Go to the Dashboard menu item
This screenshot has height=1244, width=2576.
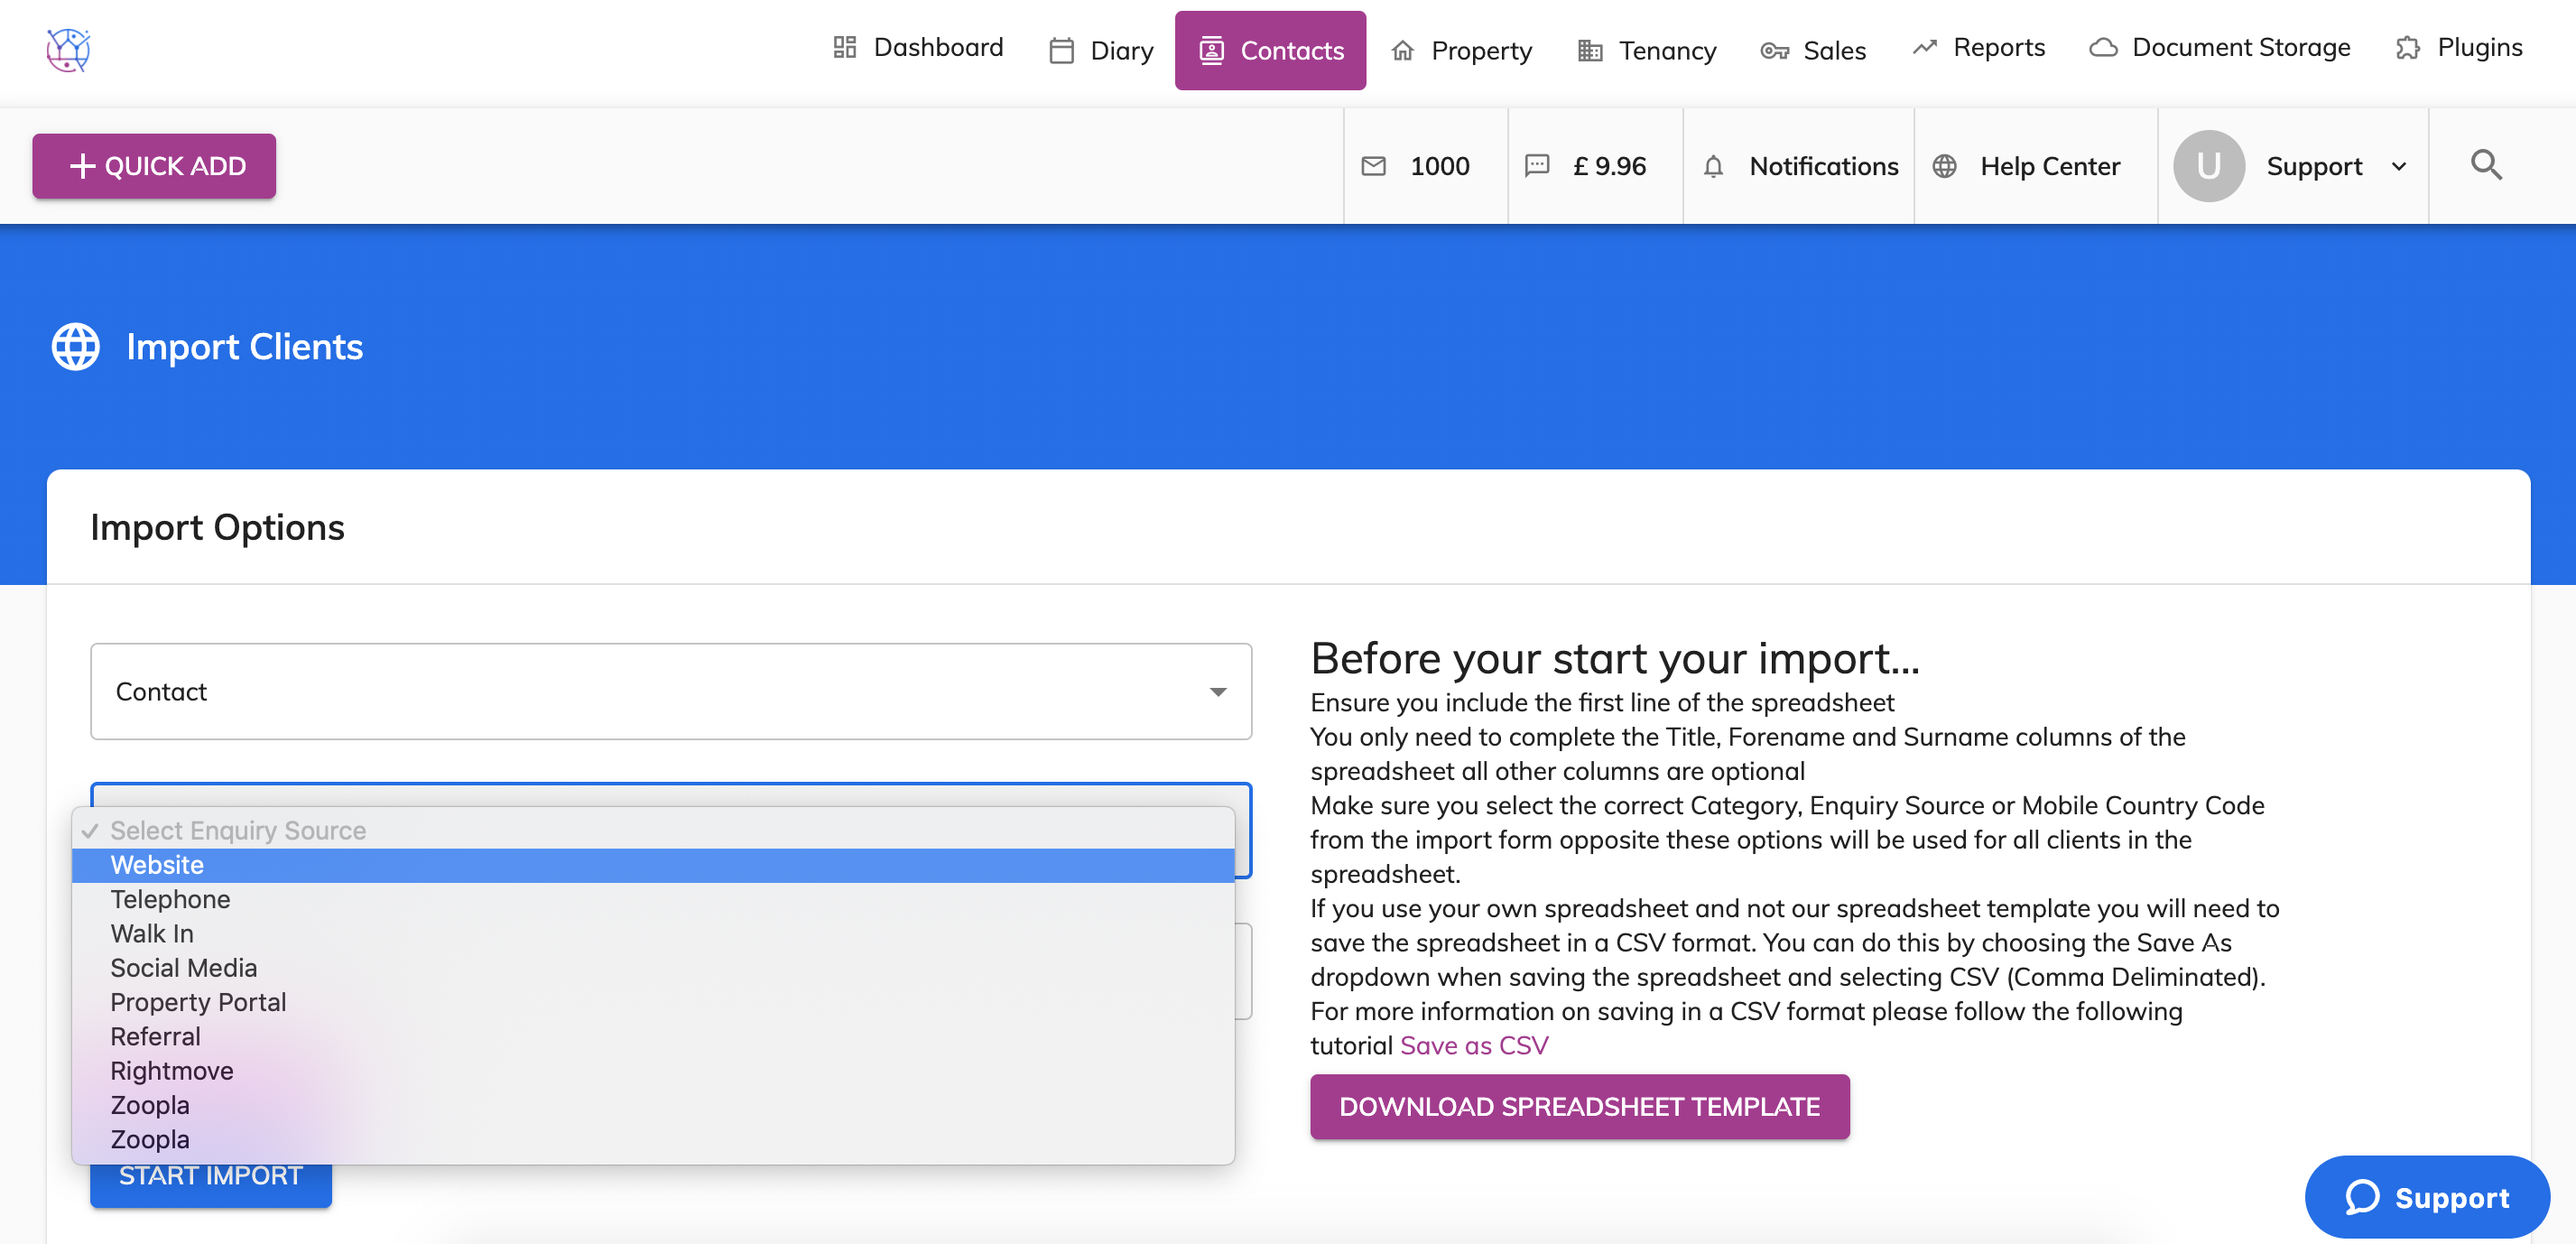[x=917, y=48]
